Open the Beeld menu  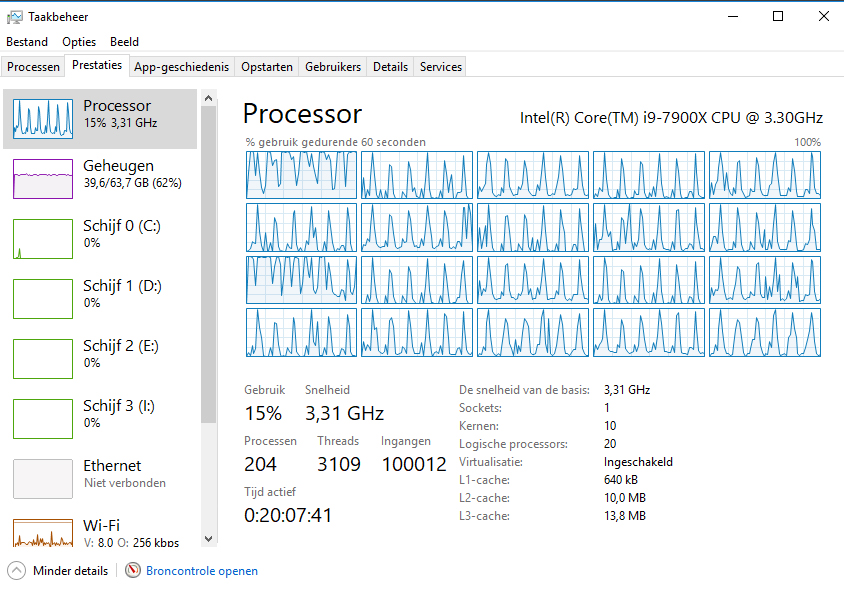point(124,42)
